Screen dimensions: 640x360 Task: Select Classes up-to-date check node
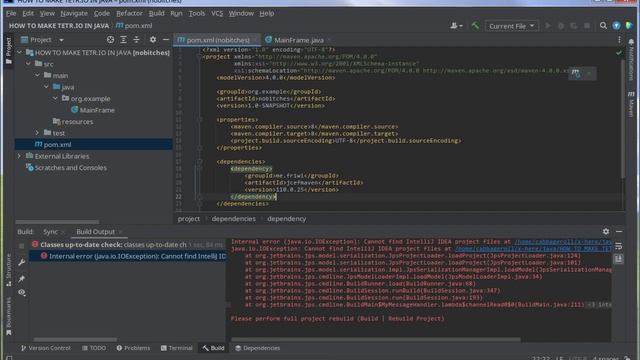pyautogui.click(x=128, y=245)
